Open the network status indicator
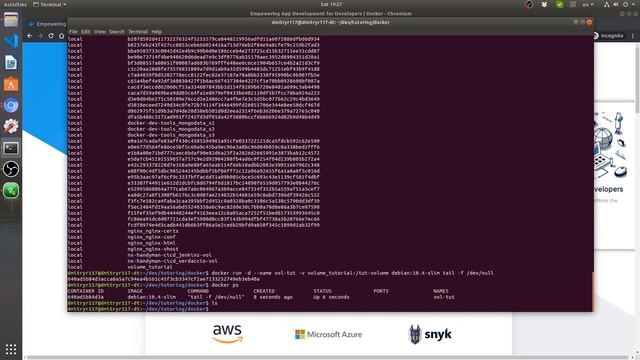 tap(607, 4)
